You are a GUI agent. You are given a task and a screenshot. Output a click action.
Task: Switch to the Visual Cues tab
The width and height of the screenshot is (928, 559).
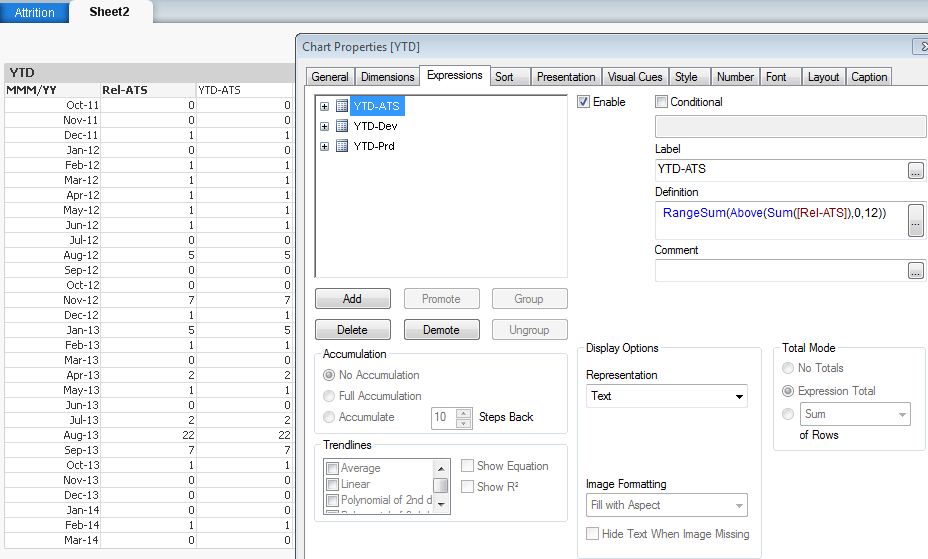pos(635,77)
